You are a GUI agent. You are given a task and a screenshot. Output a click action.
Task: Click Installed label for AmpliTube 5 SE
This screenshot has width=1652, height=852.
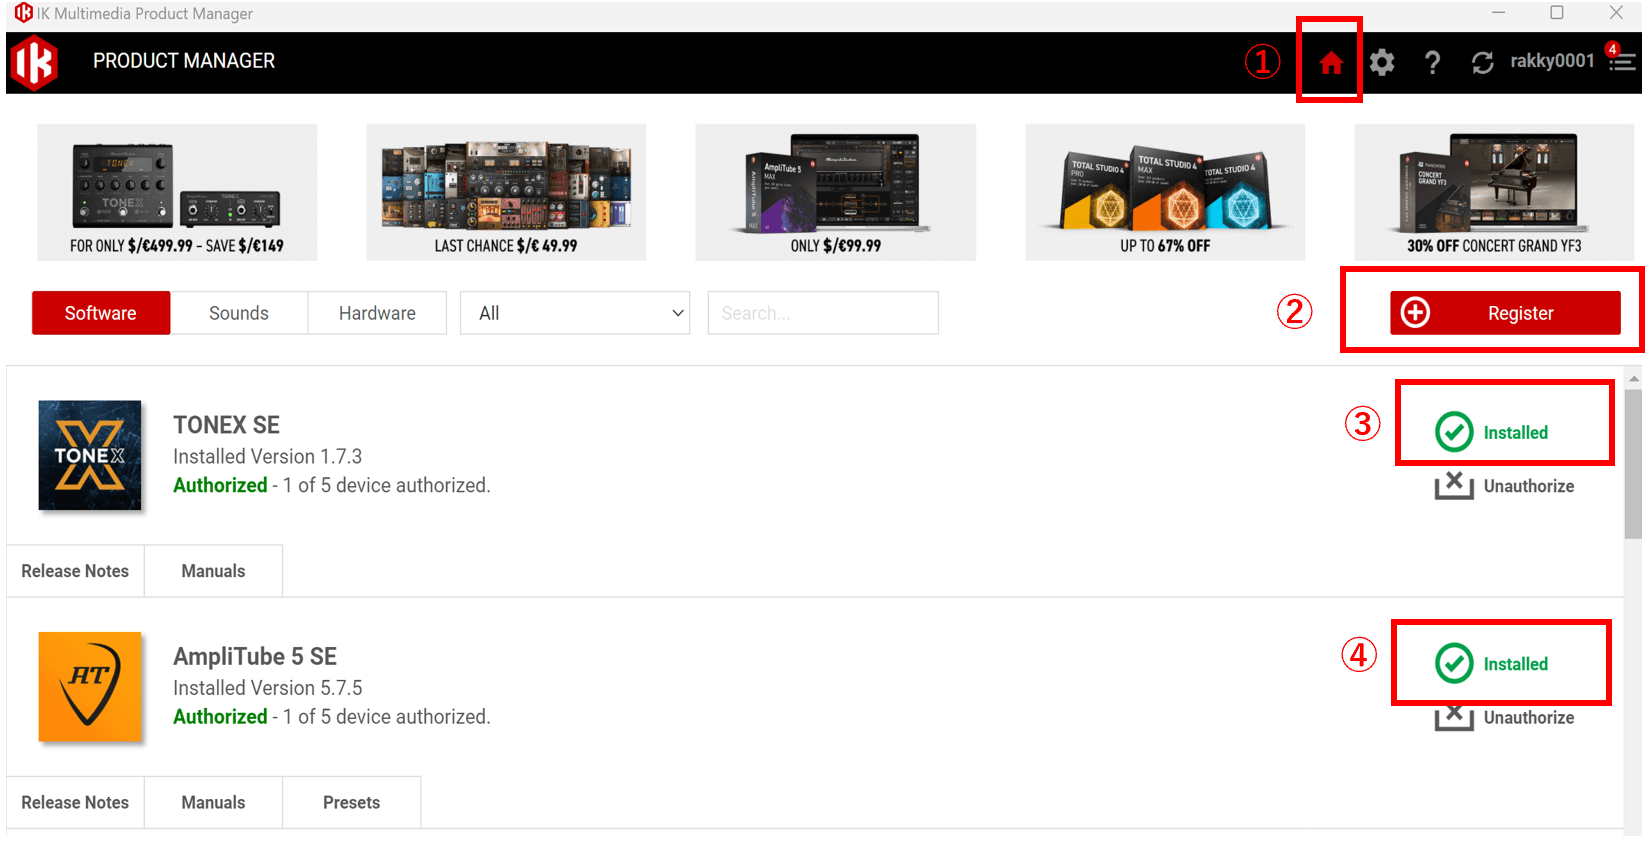pyautogui.click(x=1516, y=664)
